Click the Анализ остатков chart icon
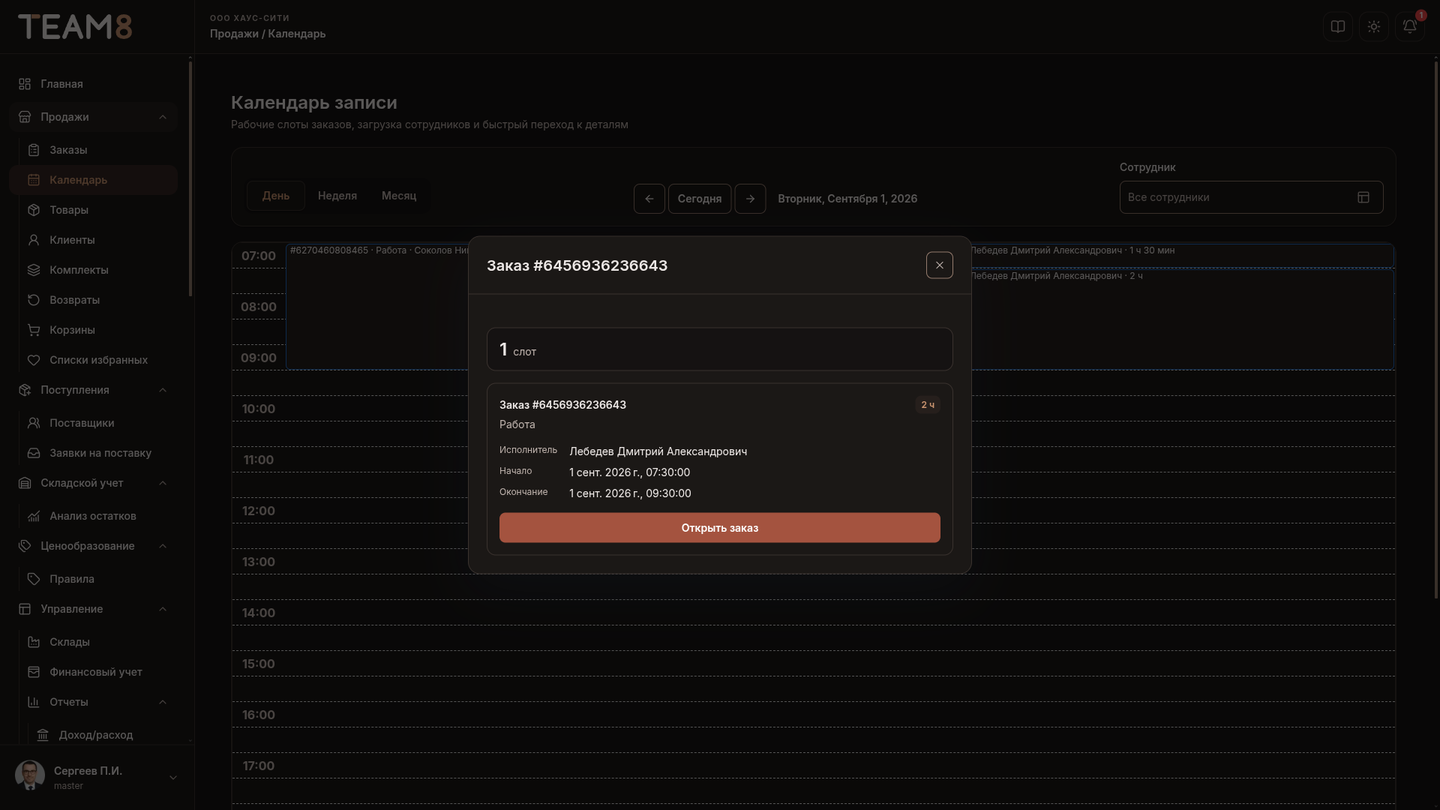The width and height of the screenshot is (1440, 810). 34,516
